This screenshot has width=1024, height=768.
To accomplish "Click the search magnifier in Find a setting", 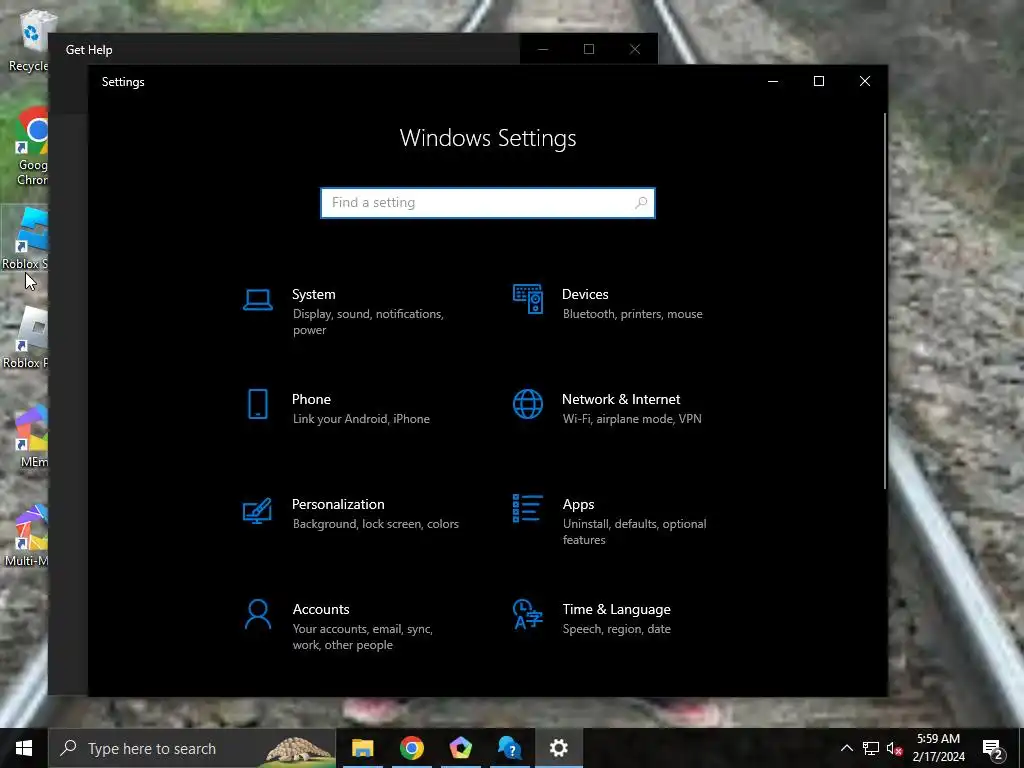I will [x=641, y=203].
